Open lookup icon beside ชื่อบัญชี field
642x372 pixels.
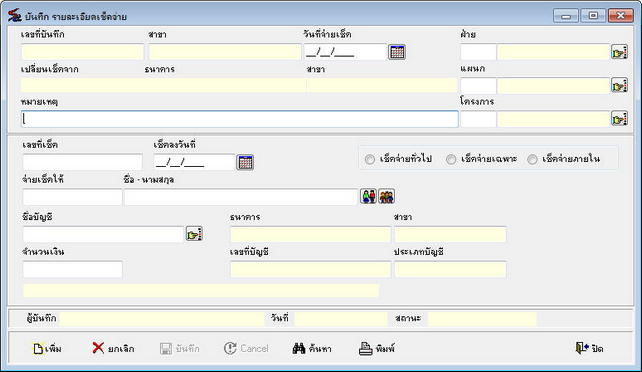194,234
